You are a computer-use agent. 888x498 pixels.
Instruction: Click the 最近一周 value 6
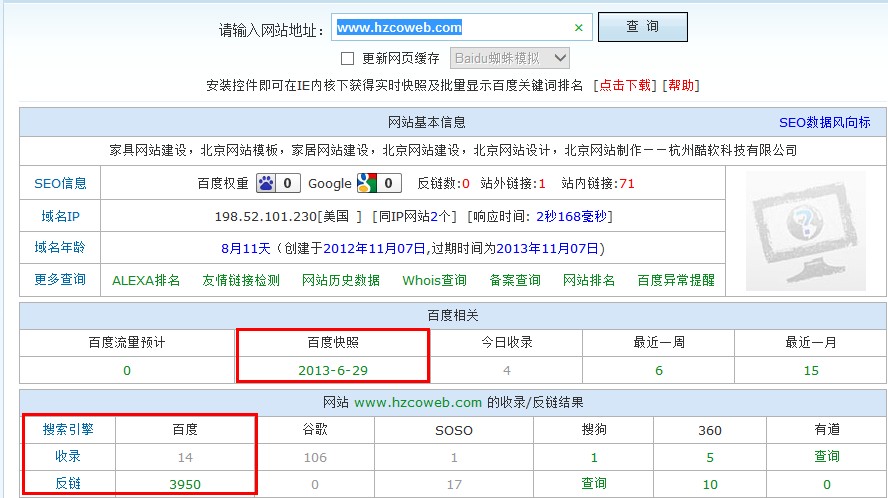click(659, 371)
